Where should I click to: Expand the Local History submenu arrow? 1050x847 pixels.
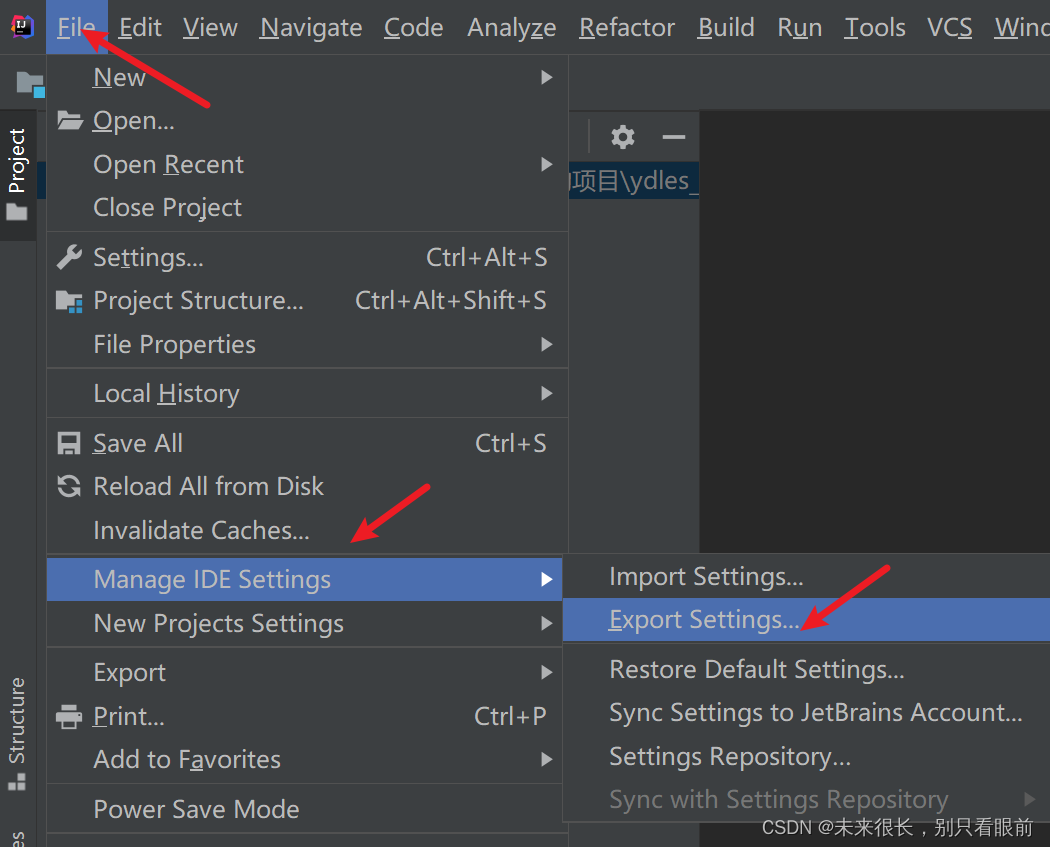click(x=547, y=394)
